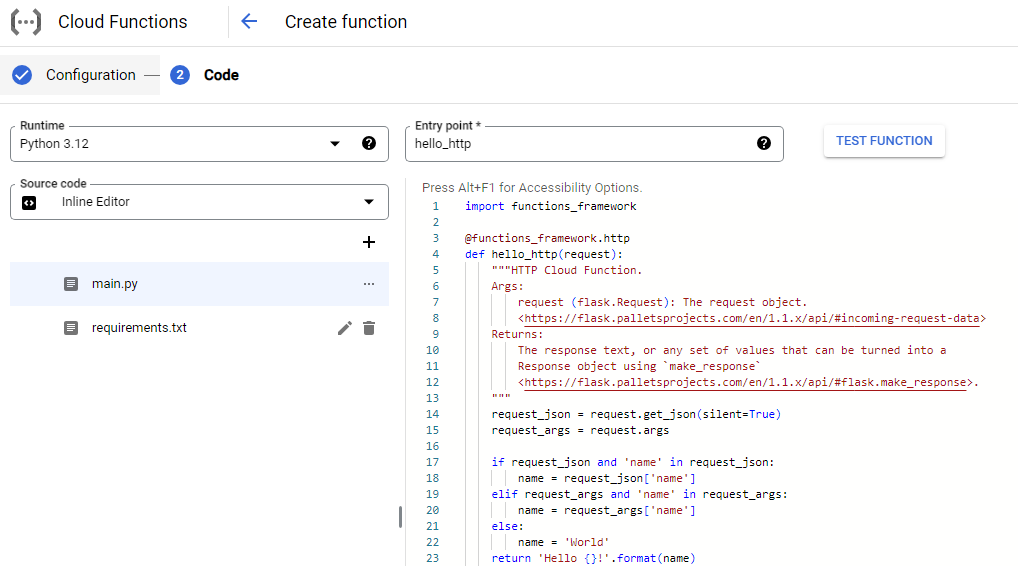Click "name = request_json['name']" line
The image size is (1018, 566).
(606, 478)
